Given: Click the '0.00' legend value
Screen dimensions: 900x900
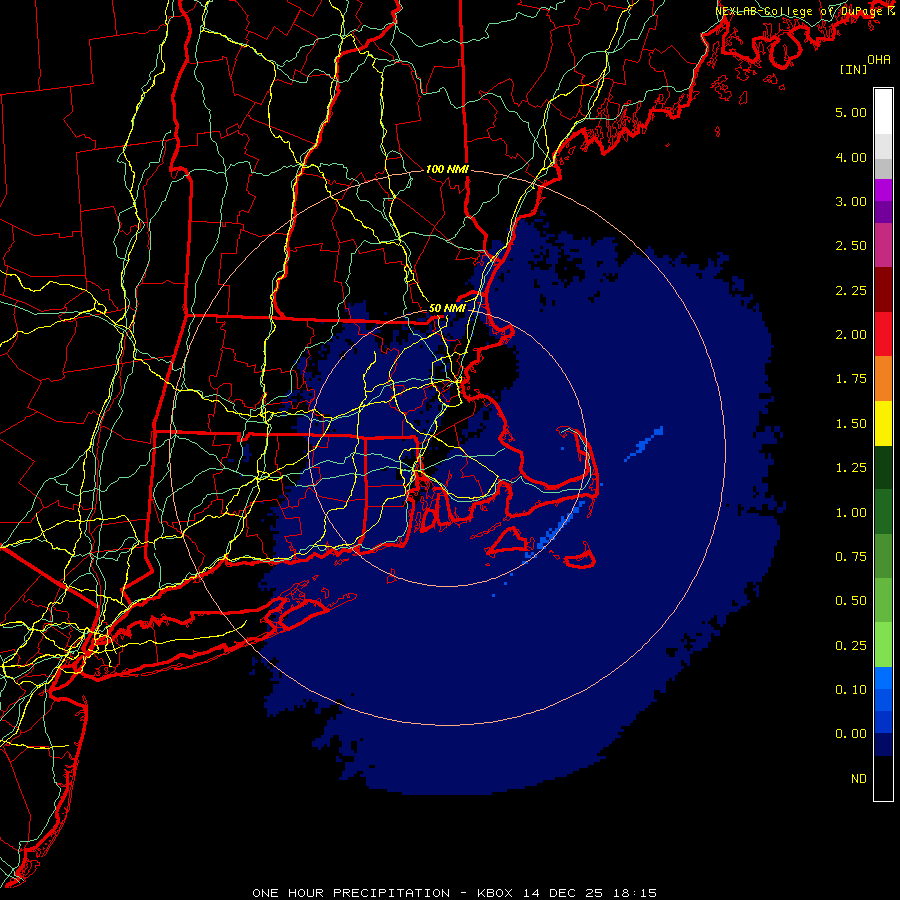Looking at the screenshot, I should 851,734.
